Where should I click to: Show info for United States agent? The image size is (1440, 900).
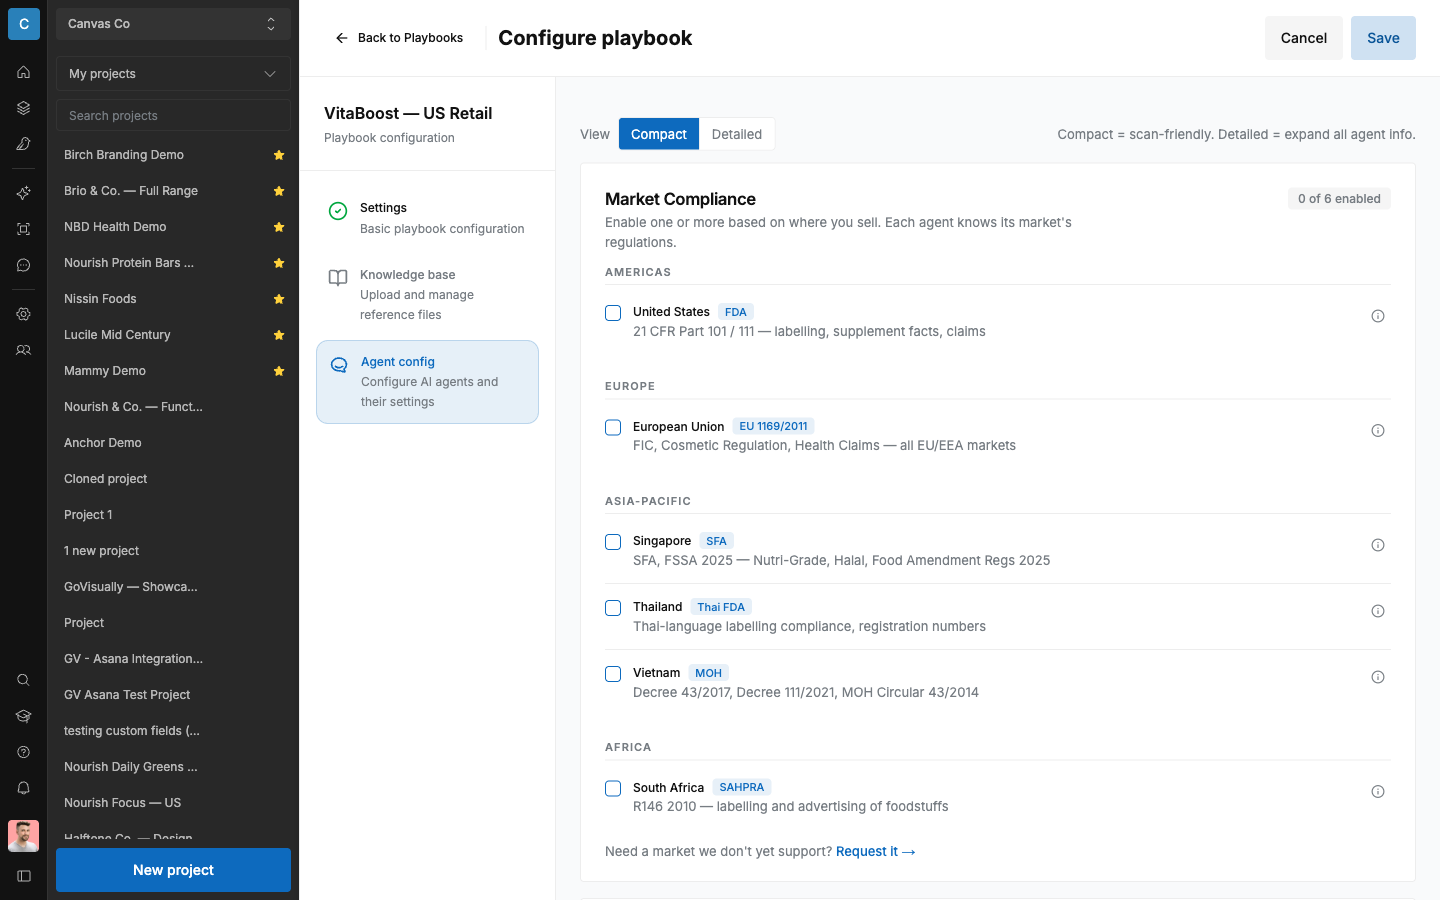pos(1378,316)
